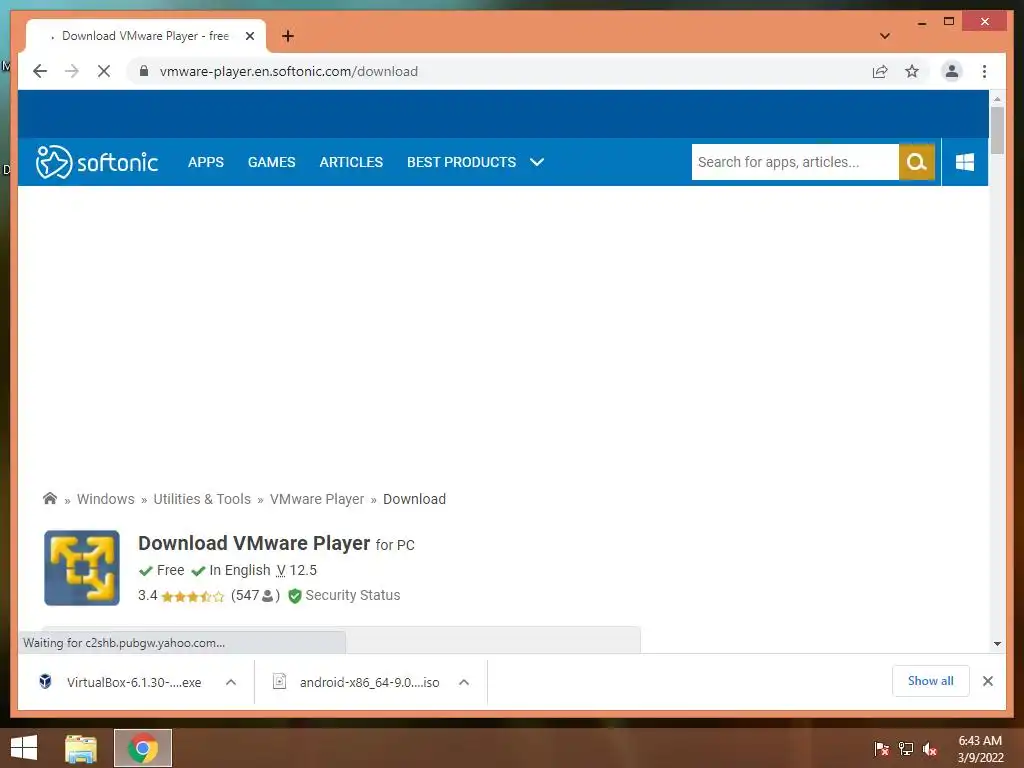Expand VirtualBox download options chevron
The image size is (1024, 768).
[x=231, y=682]
